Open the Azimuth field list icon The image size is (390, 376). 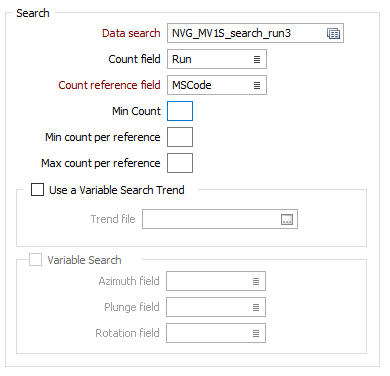click(x=256, y=281)
